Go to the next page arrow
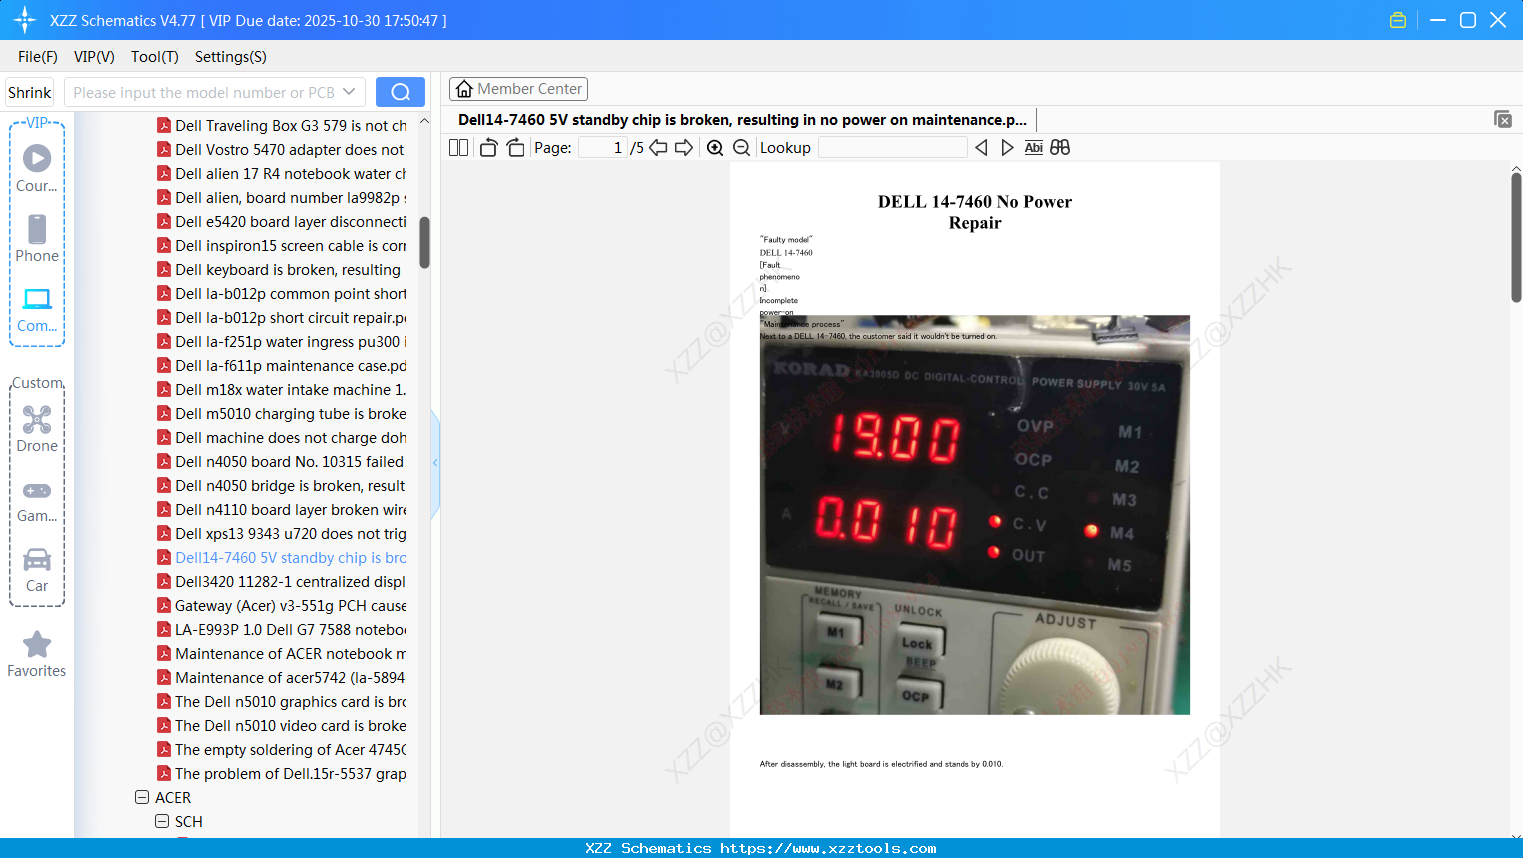 pyautogui.click(x=684, y=147)
